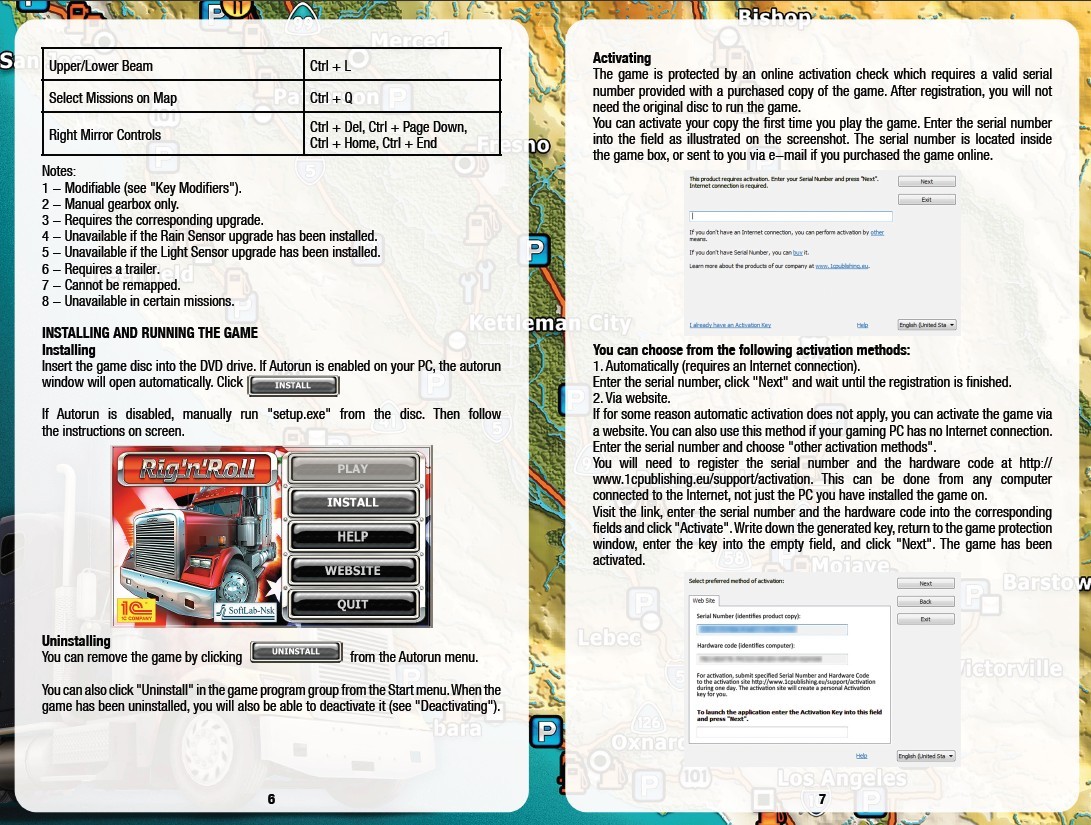Click the page number 6
The height and width of the screenshot is (825, 1091).
(x=271, y=799)
